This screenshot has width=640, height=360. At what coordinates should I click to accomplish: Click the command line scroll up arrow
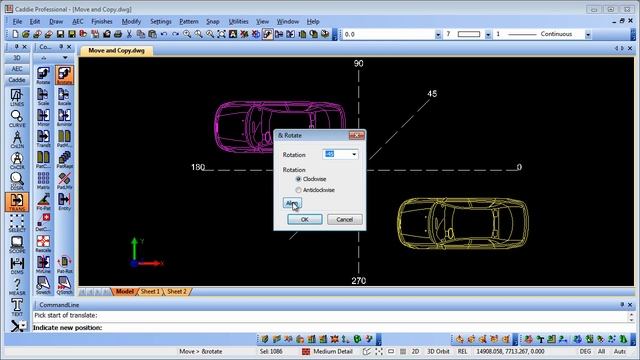point(631,314)
